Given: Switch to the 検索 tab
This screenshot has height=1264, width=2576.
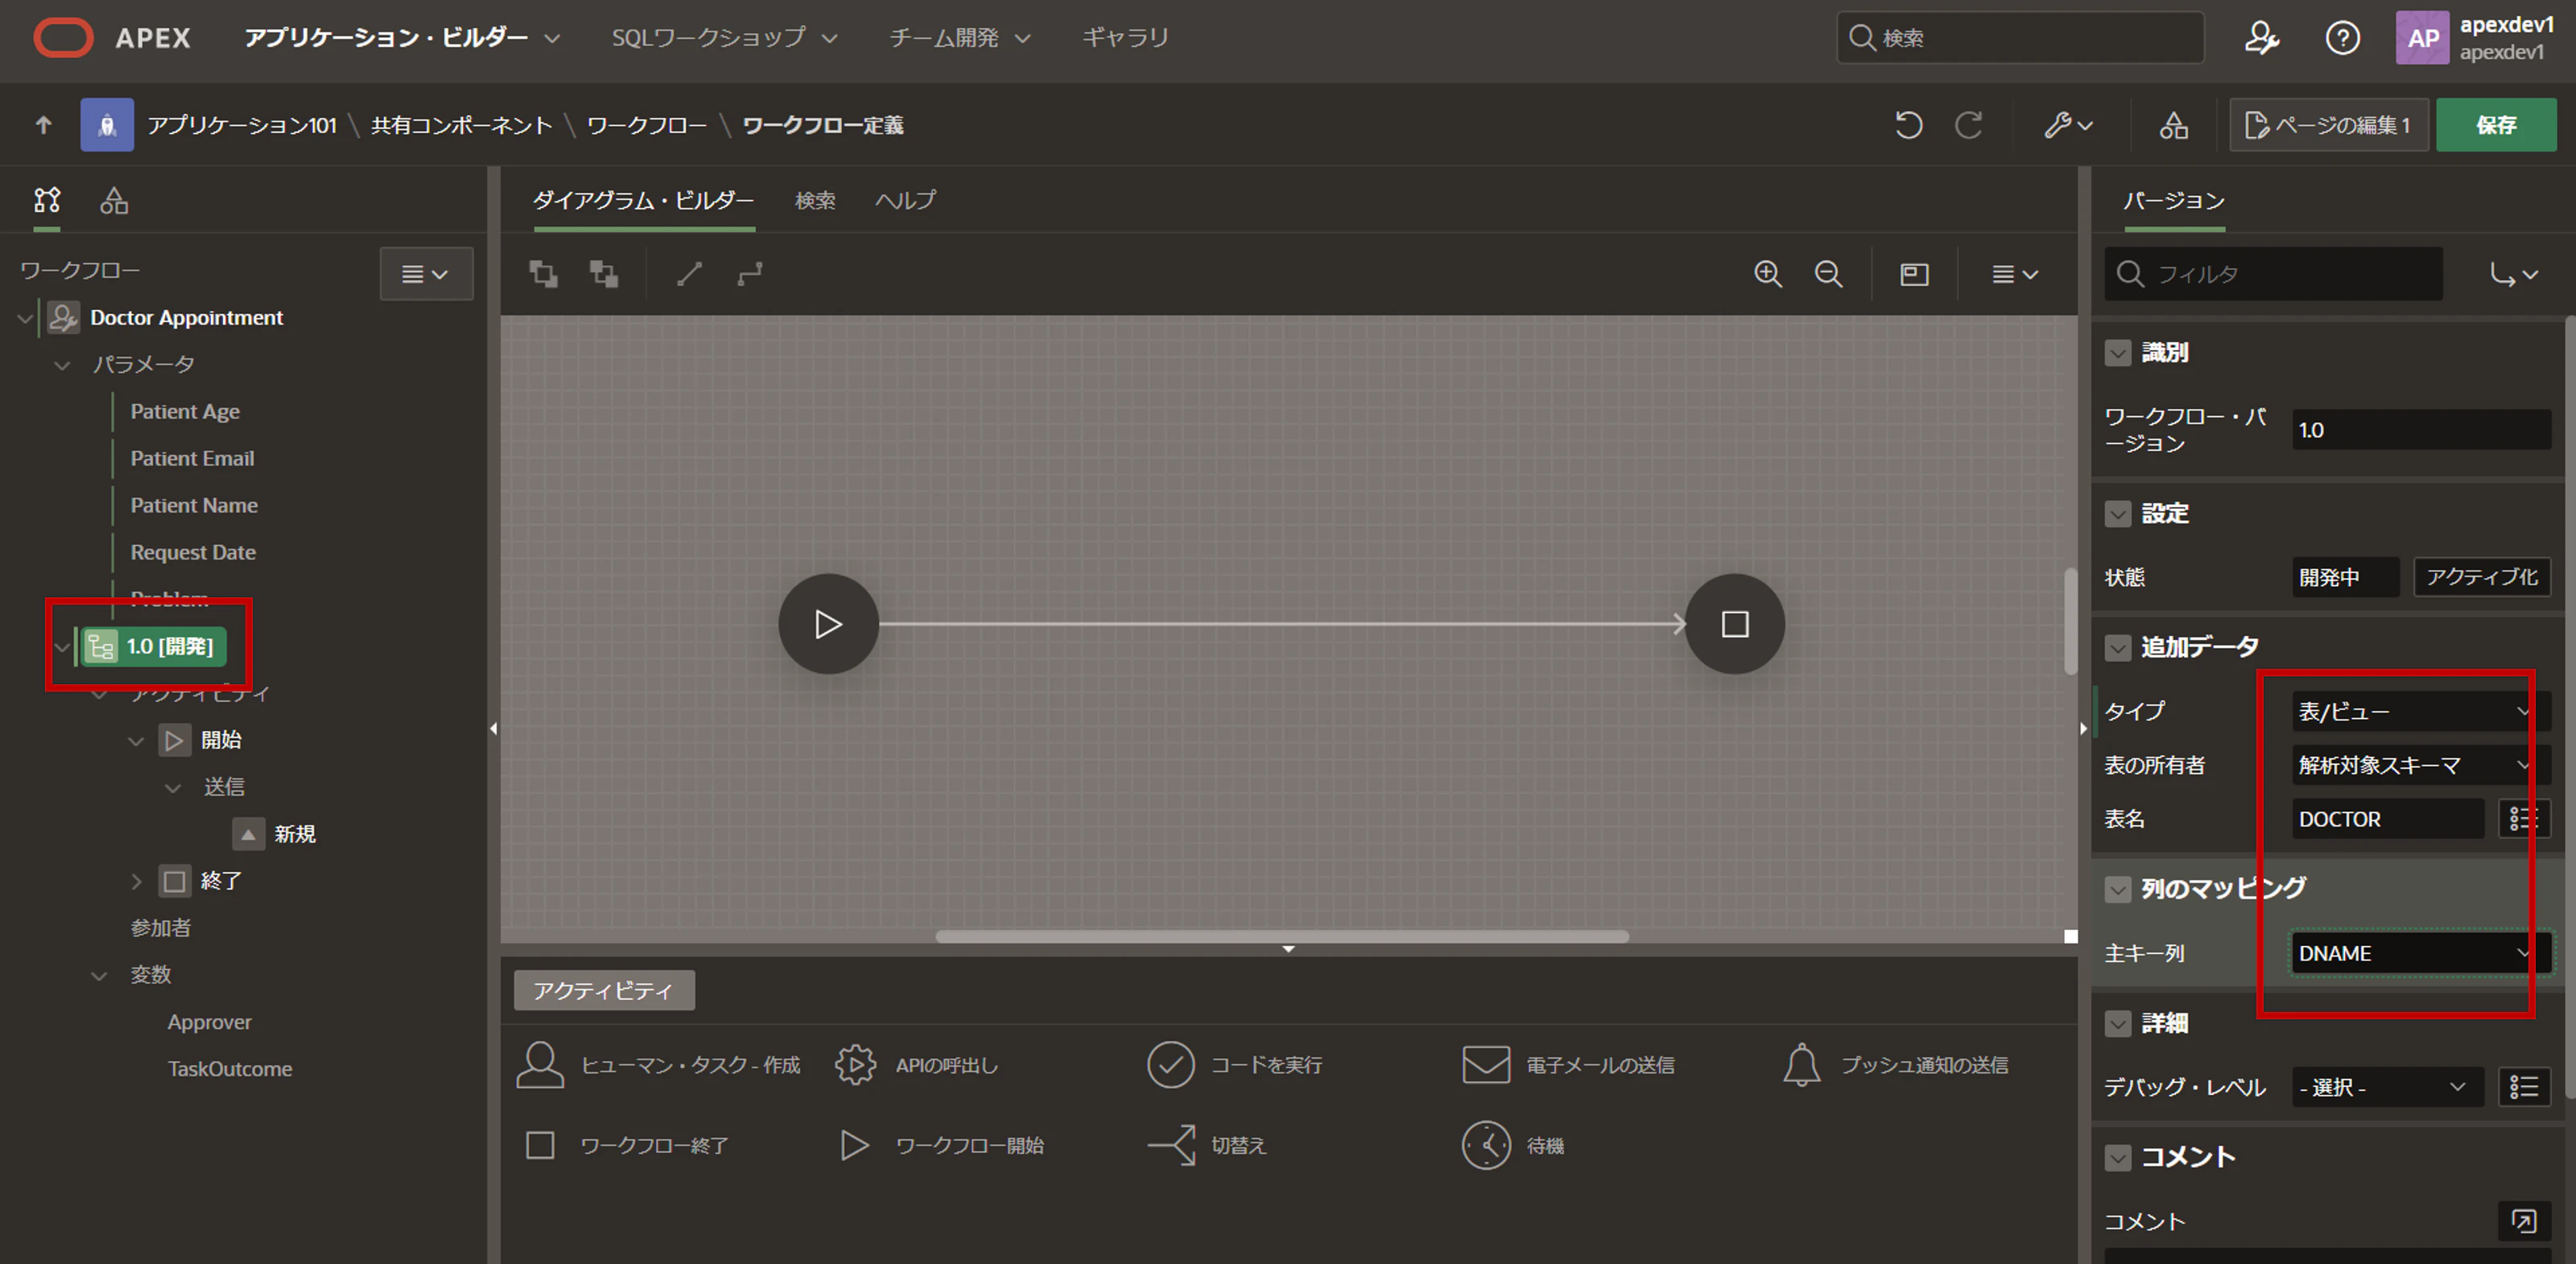Looking at the screenshot, I should pos(815,201).
